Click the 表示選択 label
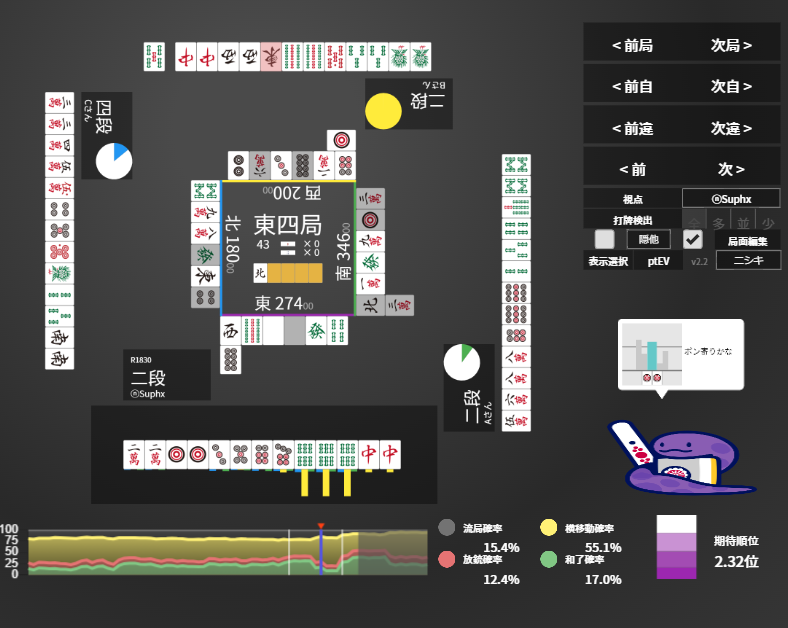Viewport: 788px width, 628px height. click(608, 261)
